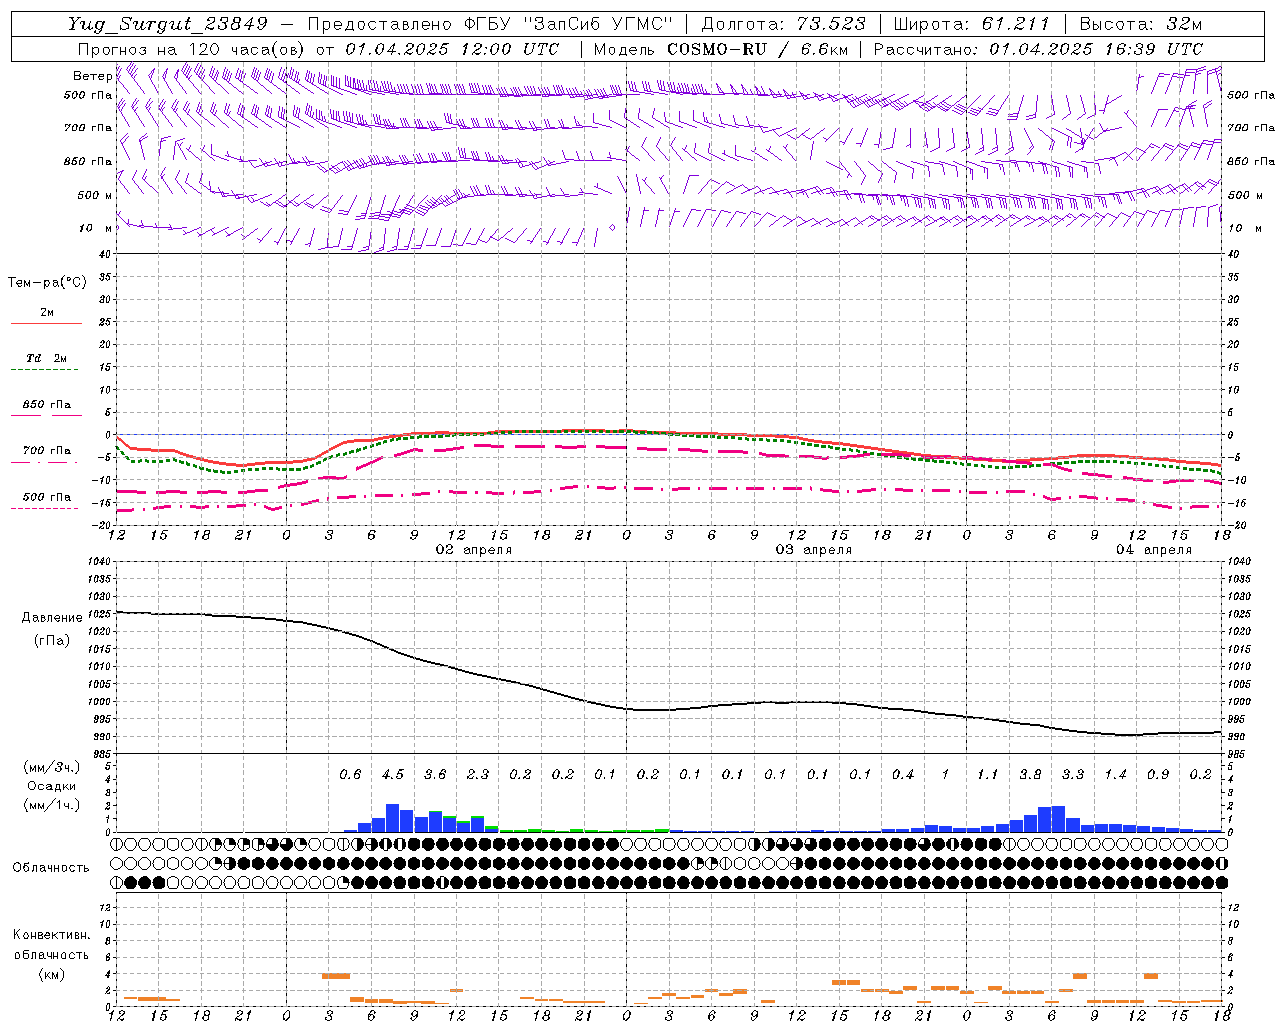Click the Высота: 32м elevation label
The width and height of the screenshot is (1280, 1024).
1140,24
